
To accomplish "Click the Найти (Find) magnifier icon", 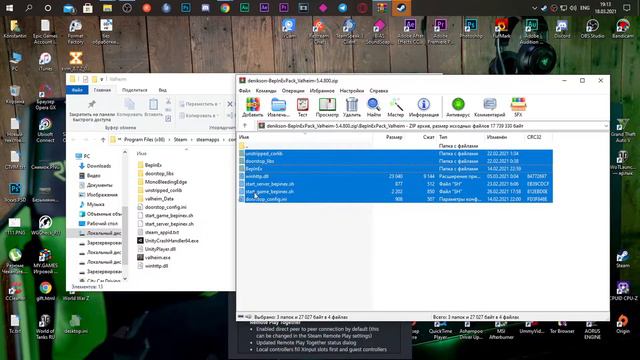I will [373, 107].
